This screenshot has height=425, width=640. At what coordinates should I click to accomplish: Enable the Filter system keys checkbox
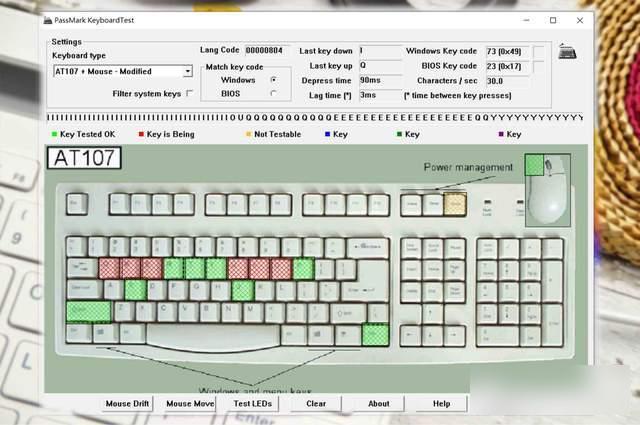189,93
